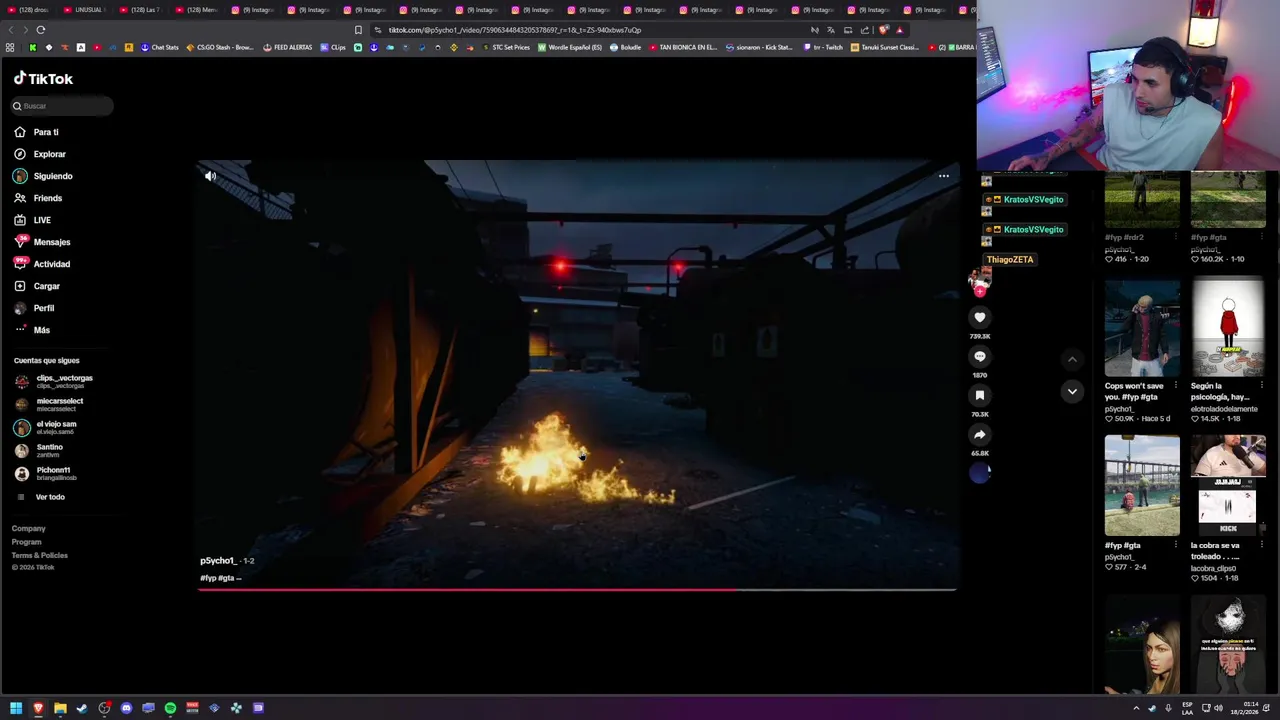The width and height of the screenshot is (1280, 720).
Task: Mute the video with speaker icon
Action: pos(210,176)
